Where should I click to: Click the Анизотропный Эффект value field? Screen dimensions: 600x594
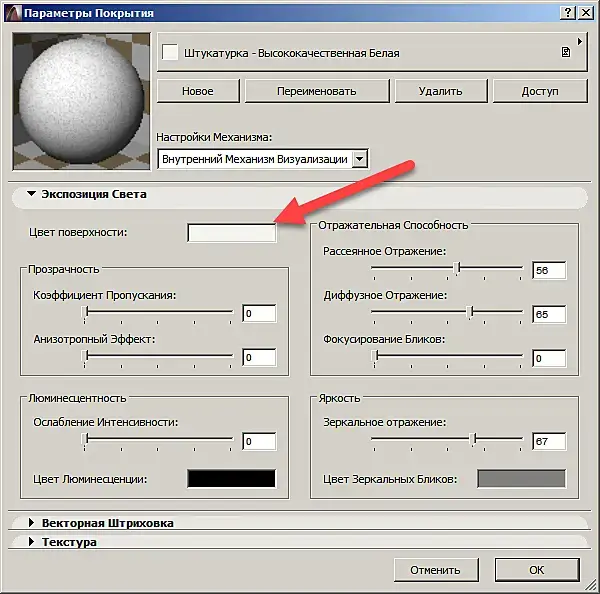(x=259, y=357)
